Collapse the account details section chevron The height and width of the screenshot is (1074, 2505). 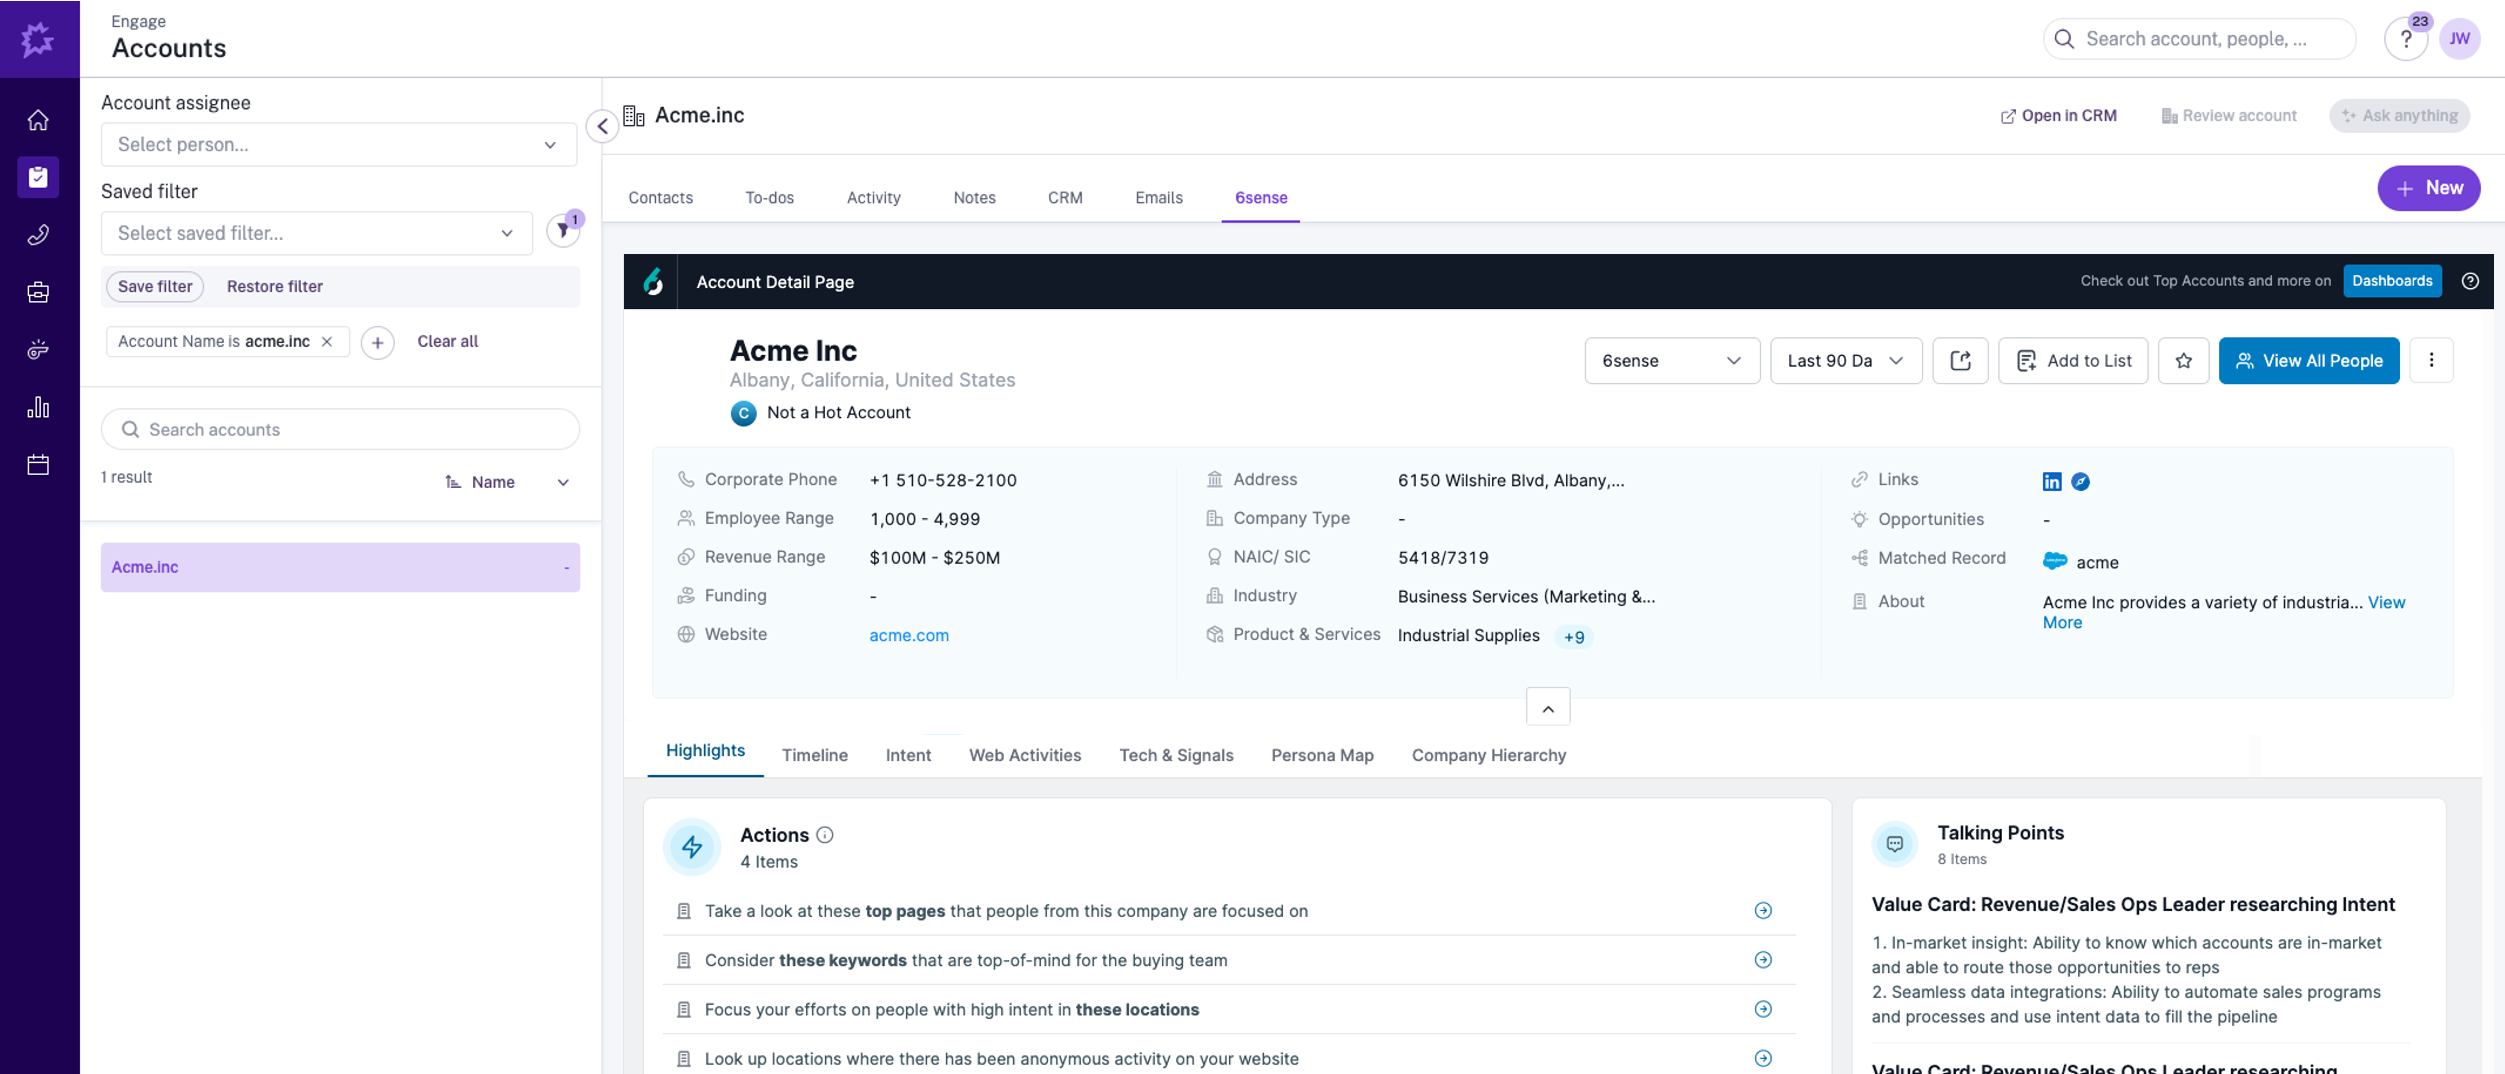tap(1547, 708)
